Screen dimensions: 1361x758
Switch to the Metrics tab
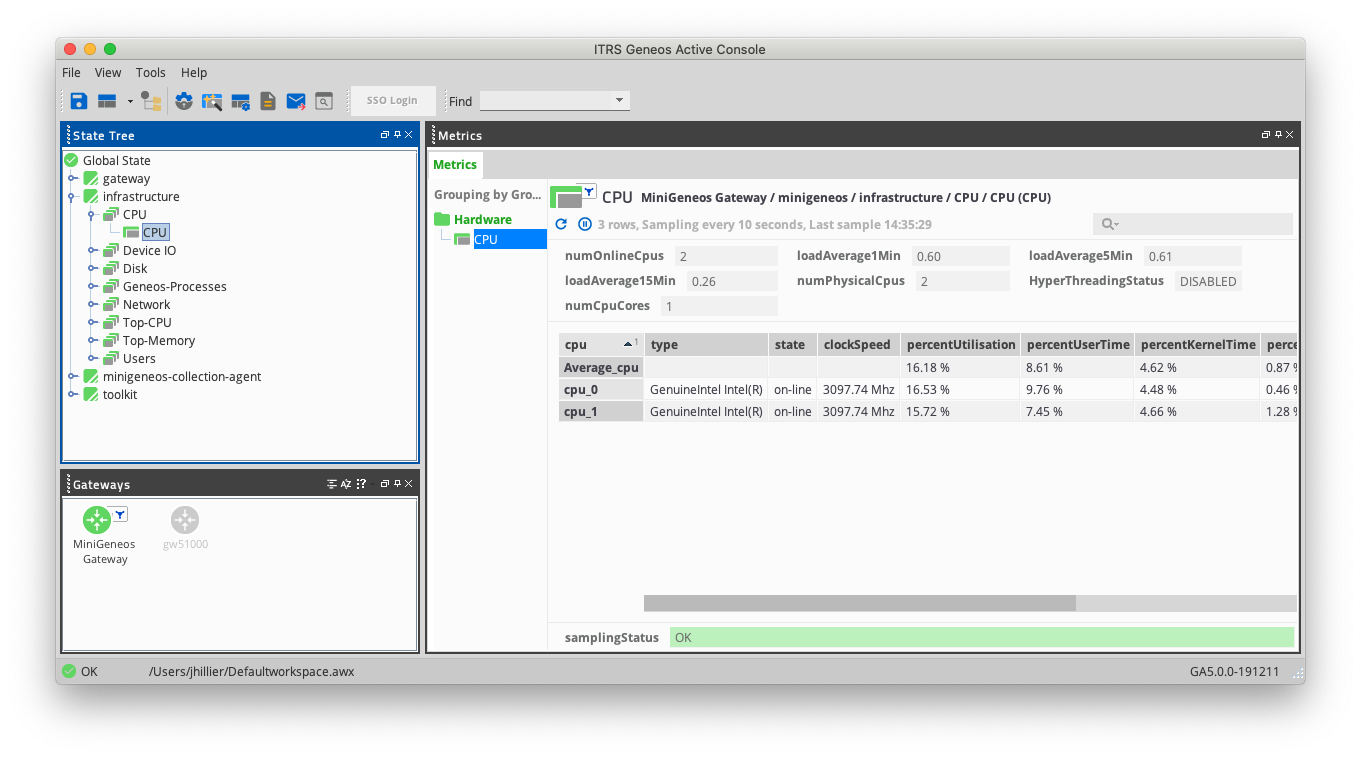[x=455, y=165]
